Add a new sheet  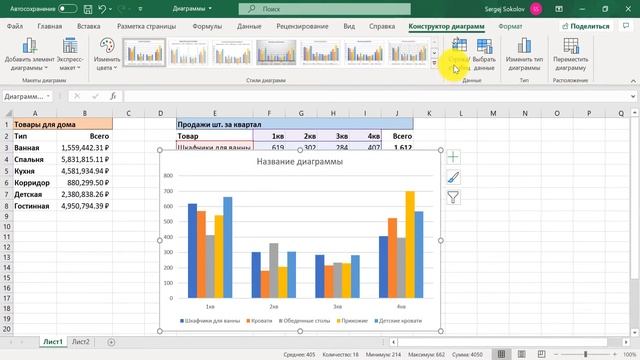111,342
